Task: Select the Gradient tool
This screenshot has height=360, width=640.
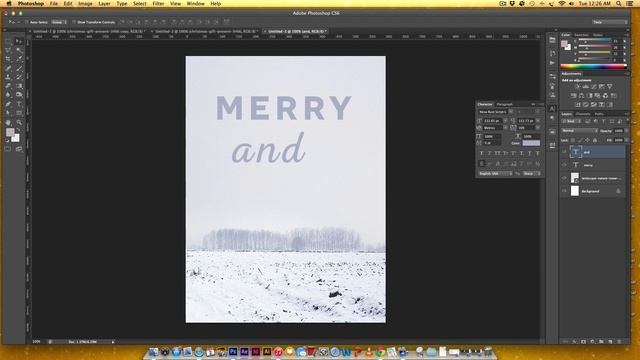Action: pyautogui.click(x=19, y=86)
